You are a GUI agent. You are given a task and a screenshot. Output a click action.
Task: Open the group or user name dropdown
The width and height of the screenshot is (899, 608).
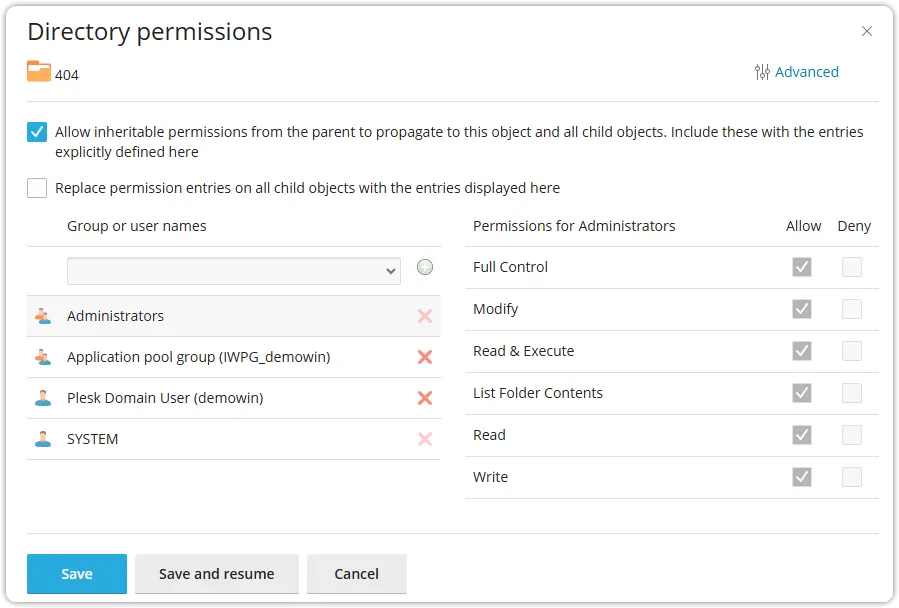point(234,271)
